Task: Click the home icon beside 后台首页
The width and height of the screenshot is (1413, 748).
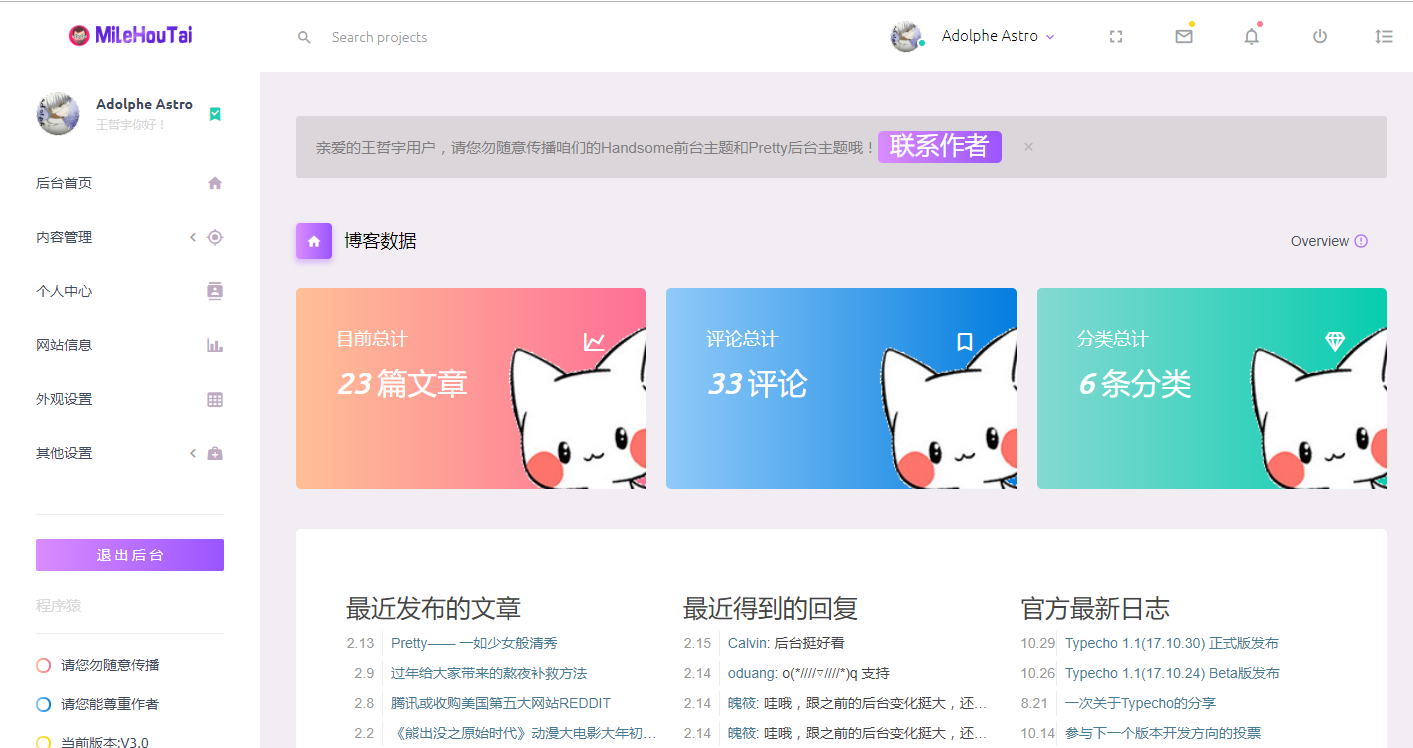Action: (x=215, y=183)
